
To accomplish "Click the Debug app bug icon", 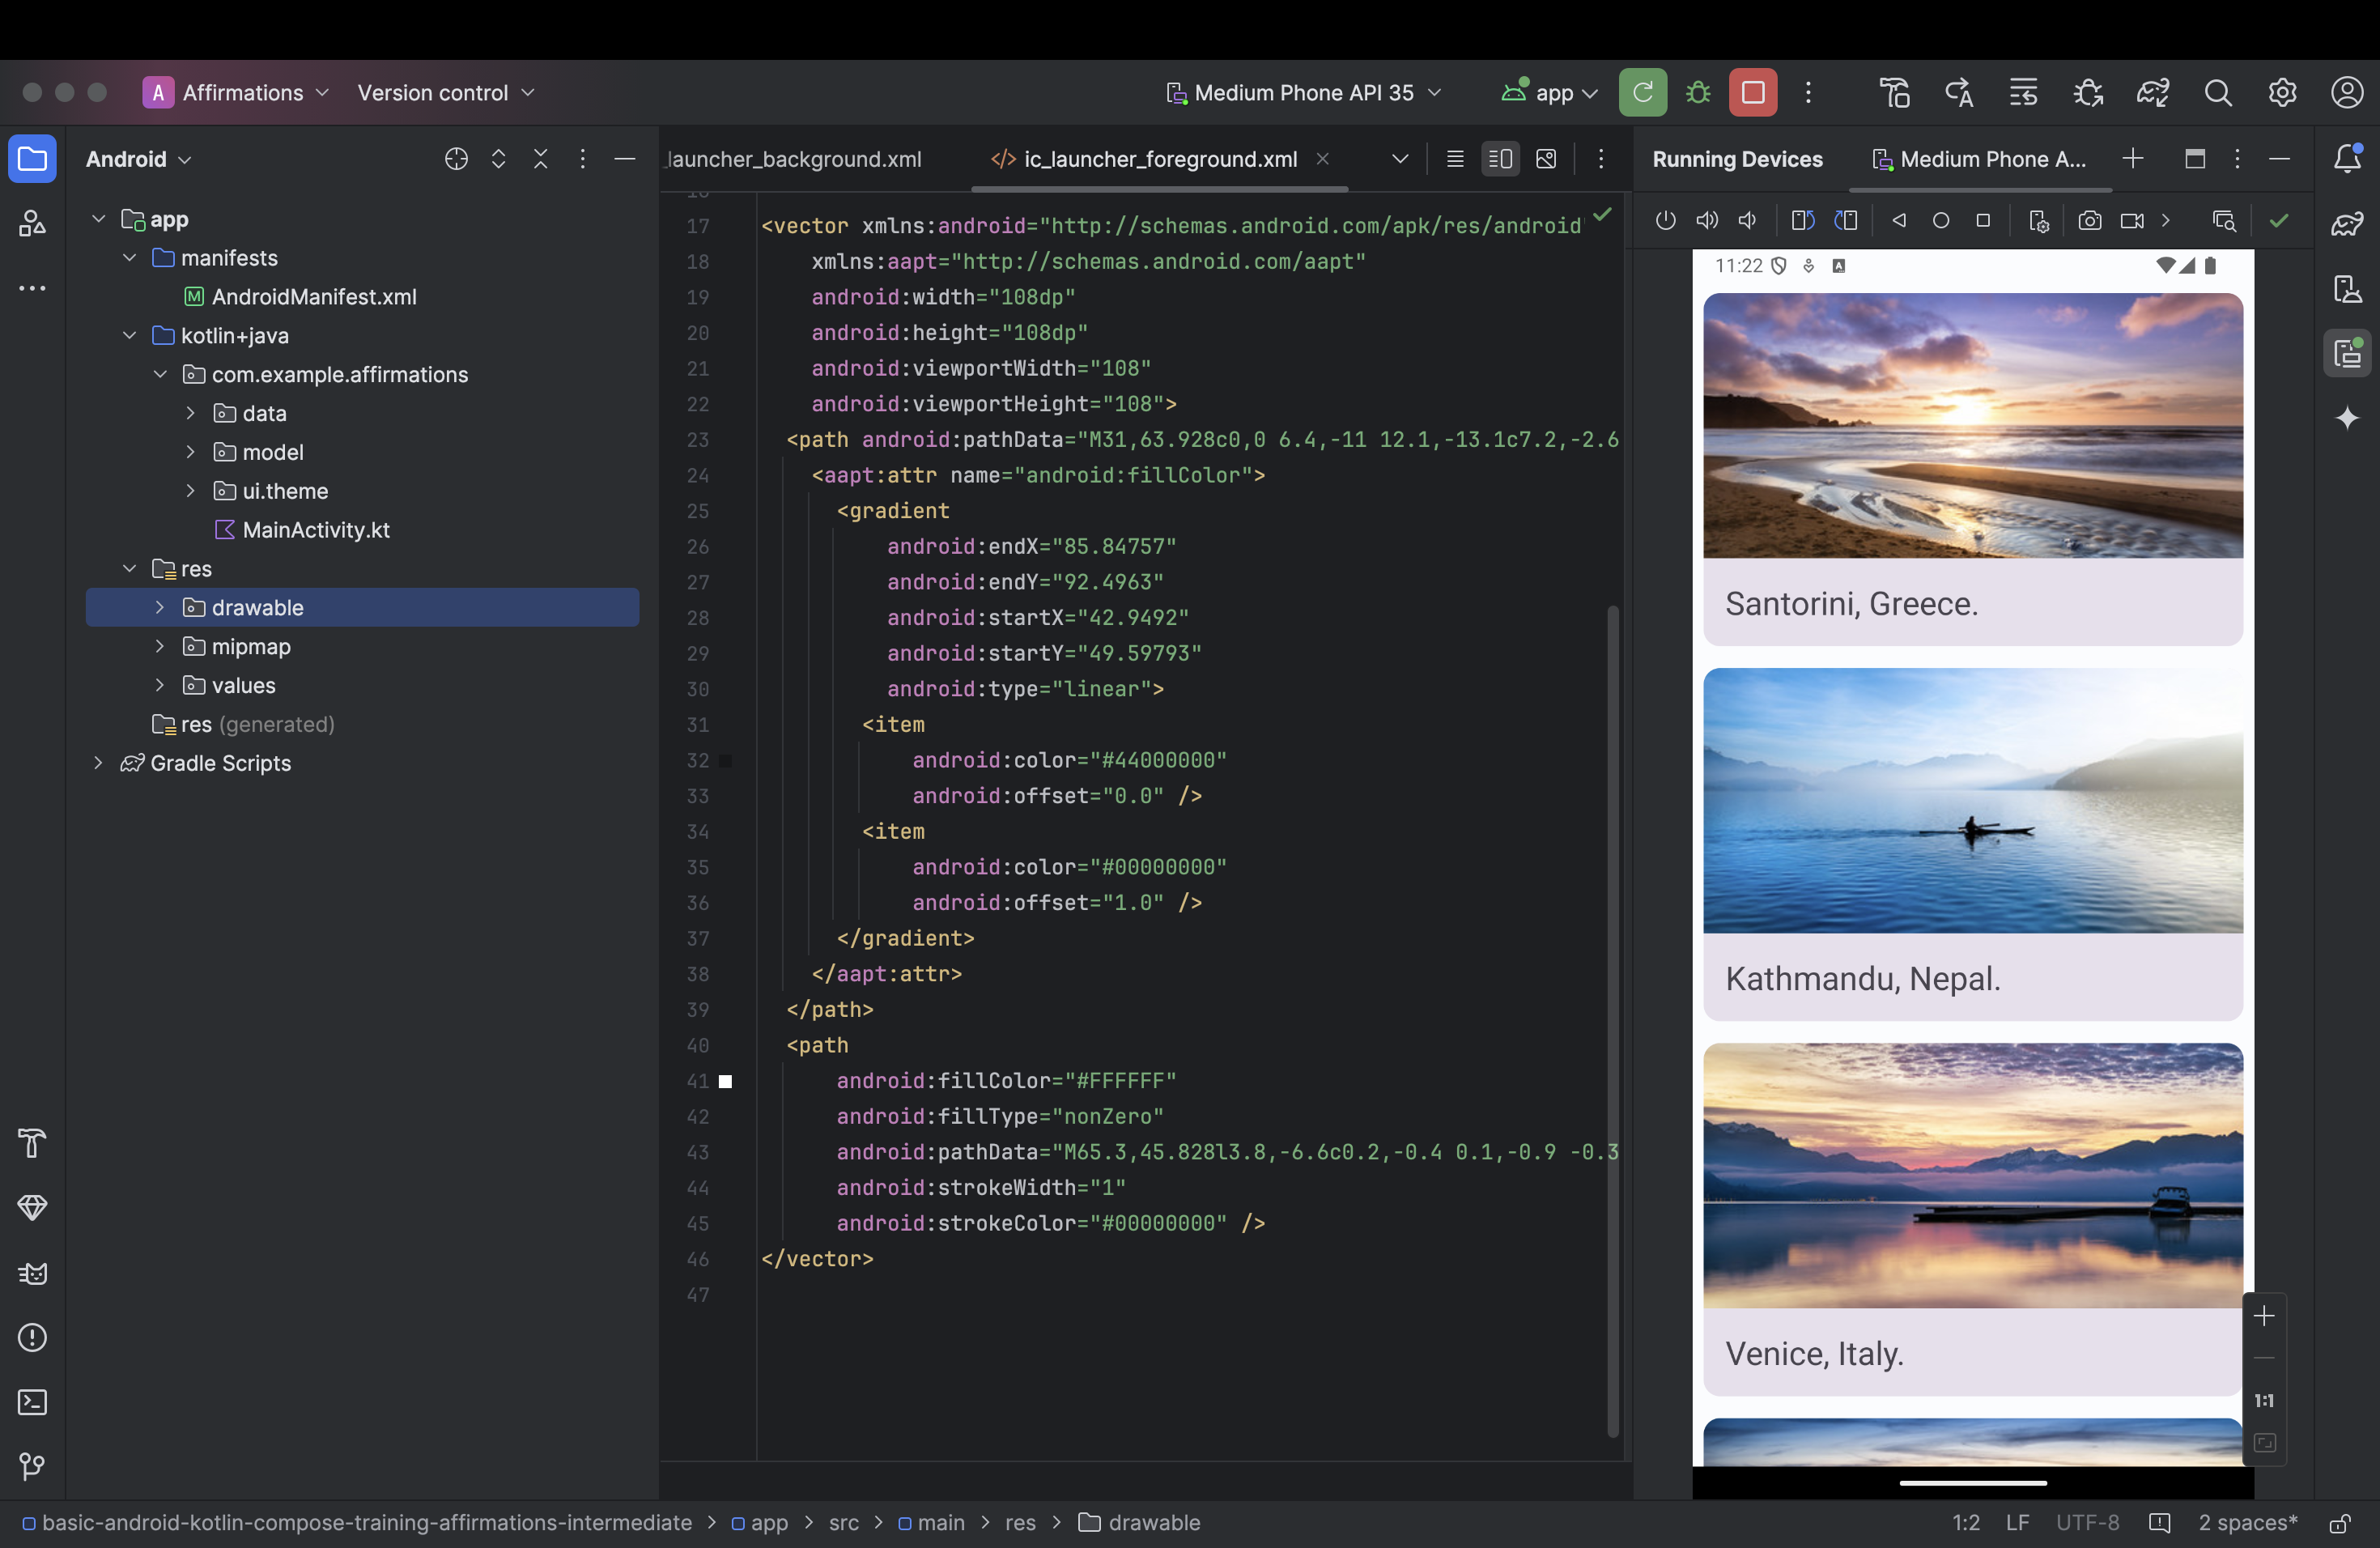I will [1698, 93].
